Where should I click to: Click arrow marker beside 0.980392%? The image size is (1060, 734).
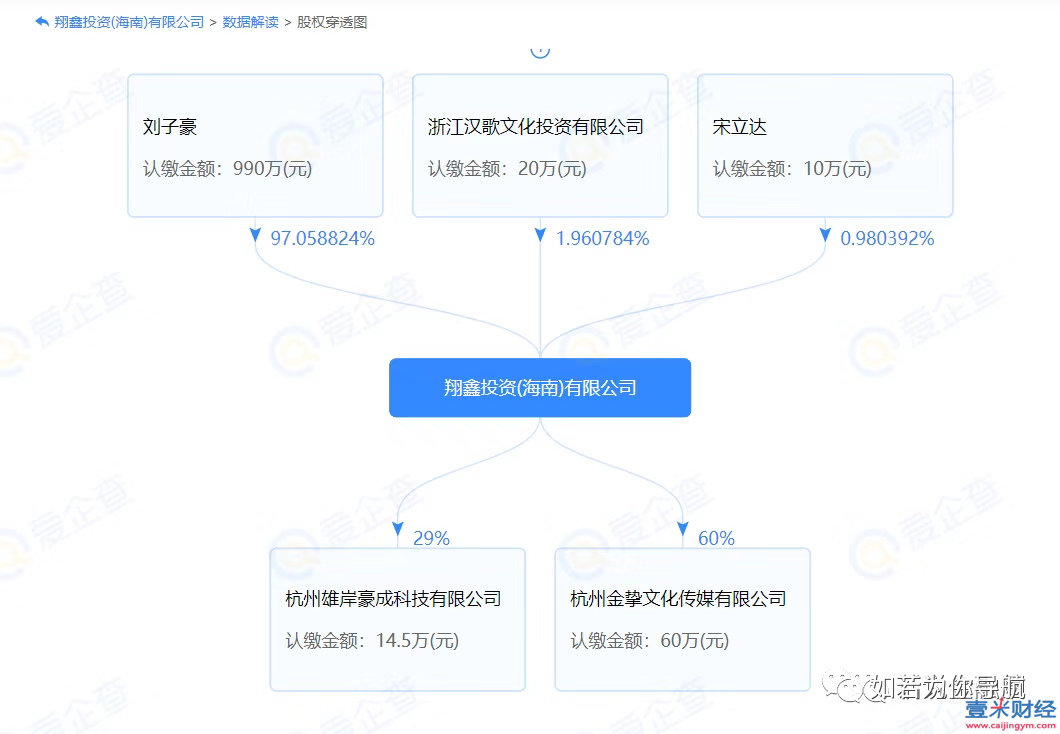pyautogui.click(x=825, y=235)
